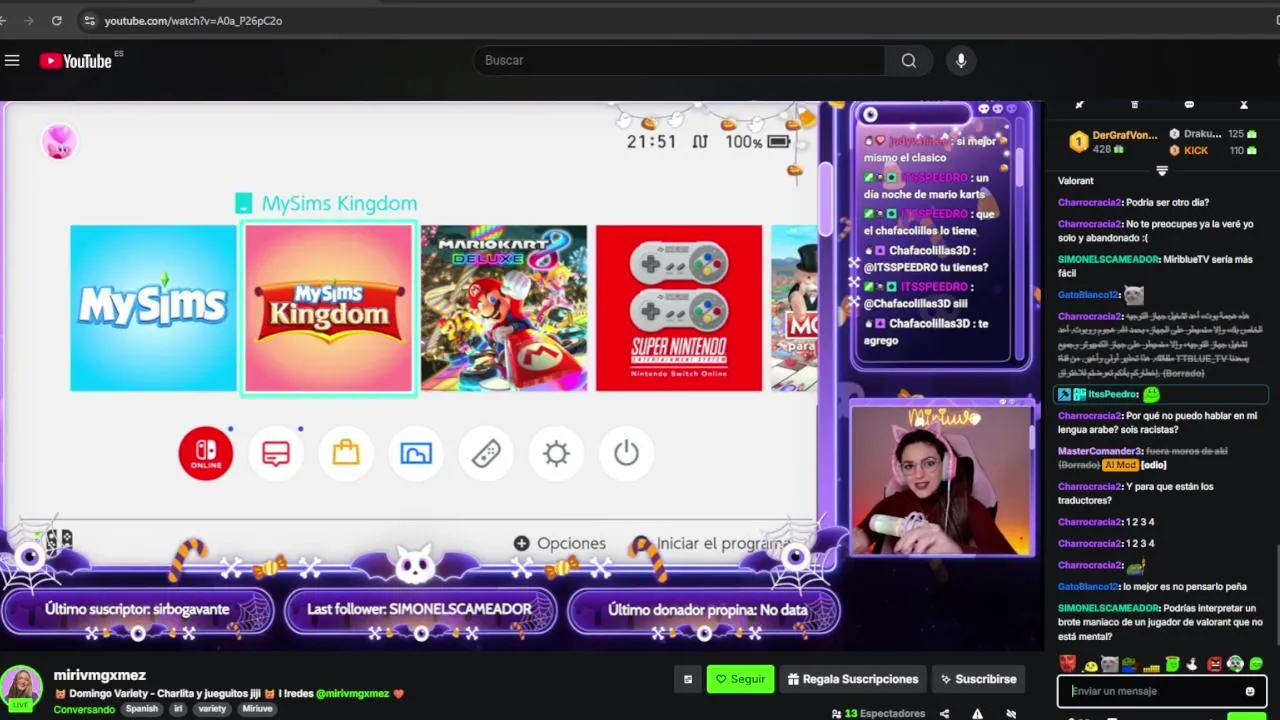
Task: Report the stream via the warning triangle icon
Action: click(977, 714)
